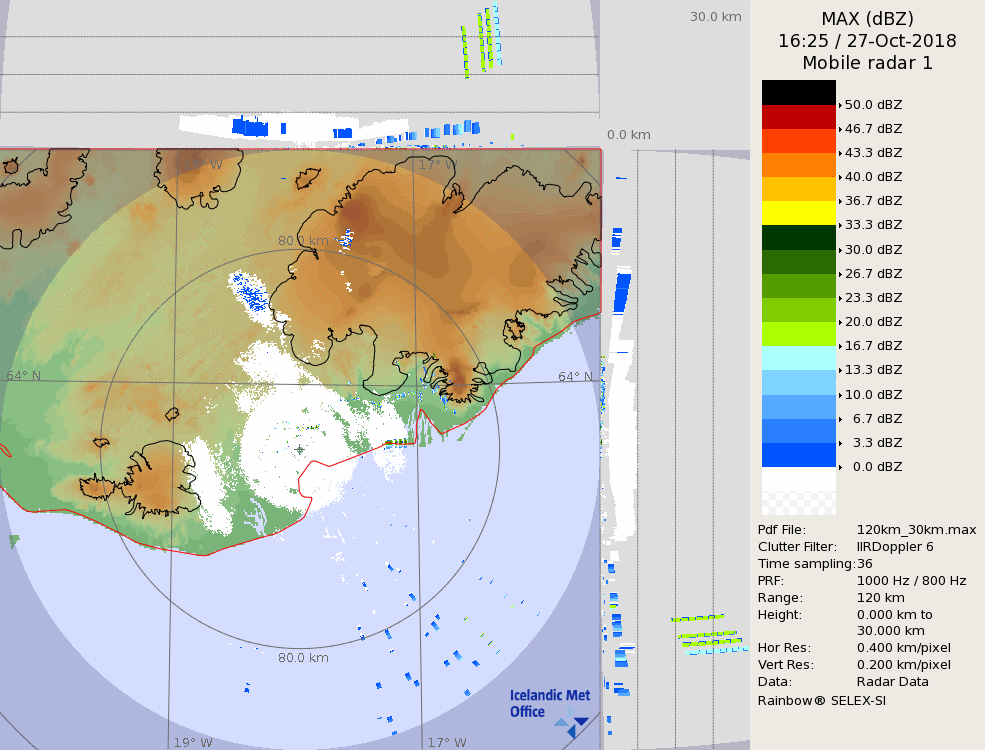Click the left 64° N latitude label
The image size is (985, 750).
click(24, 376)
